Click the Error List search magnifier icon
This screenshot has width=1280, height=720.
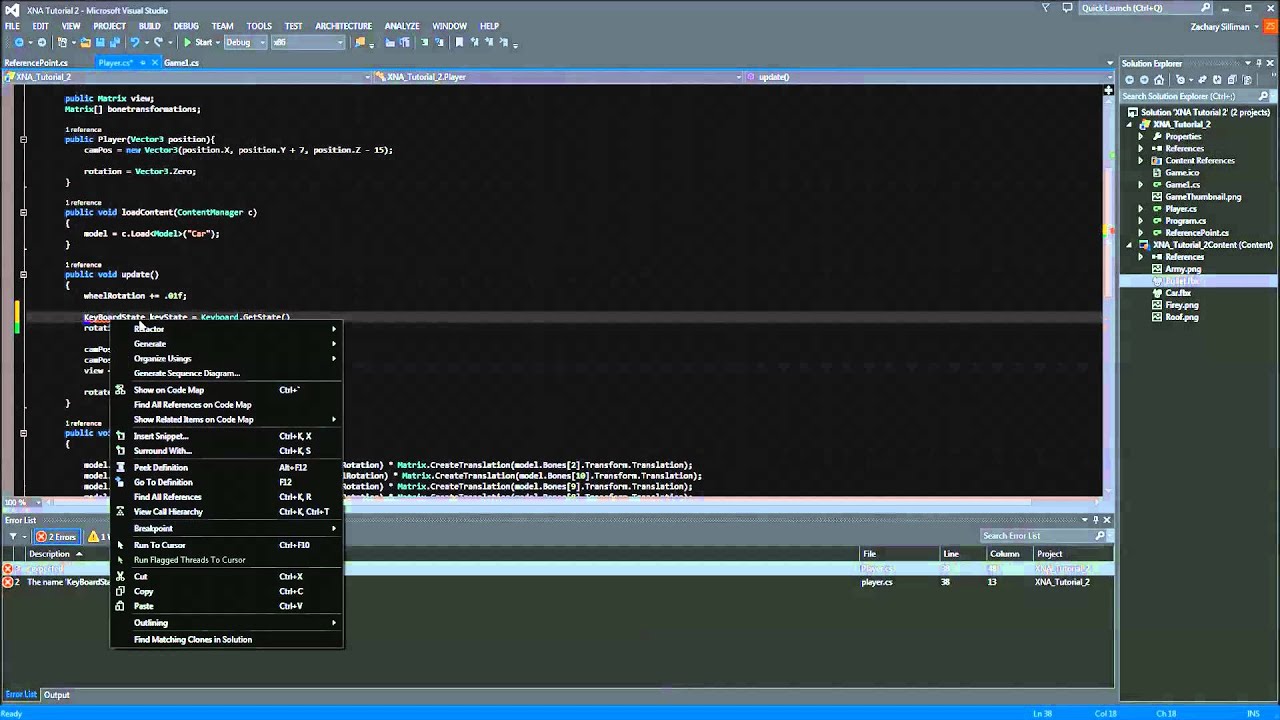tap(1100, 536)
